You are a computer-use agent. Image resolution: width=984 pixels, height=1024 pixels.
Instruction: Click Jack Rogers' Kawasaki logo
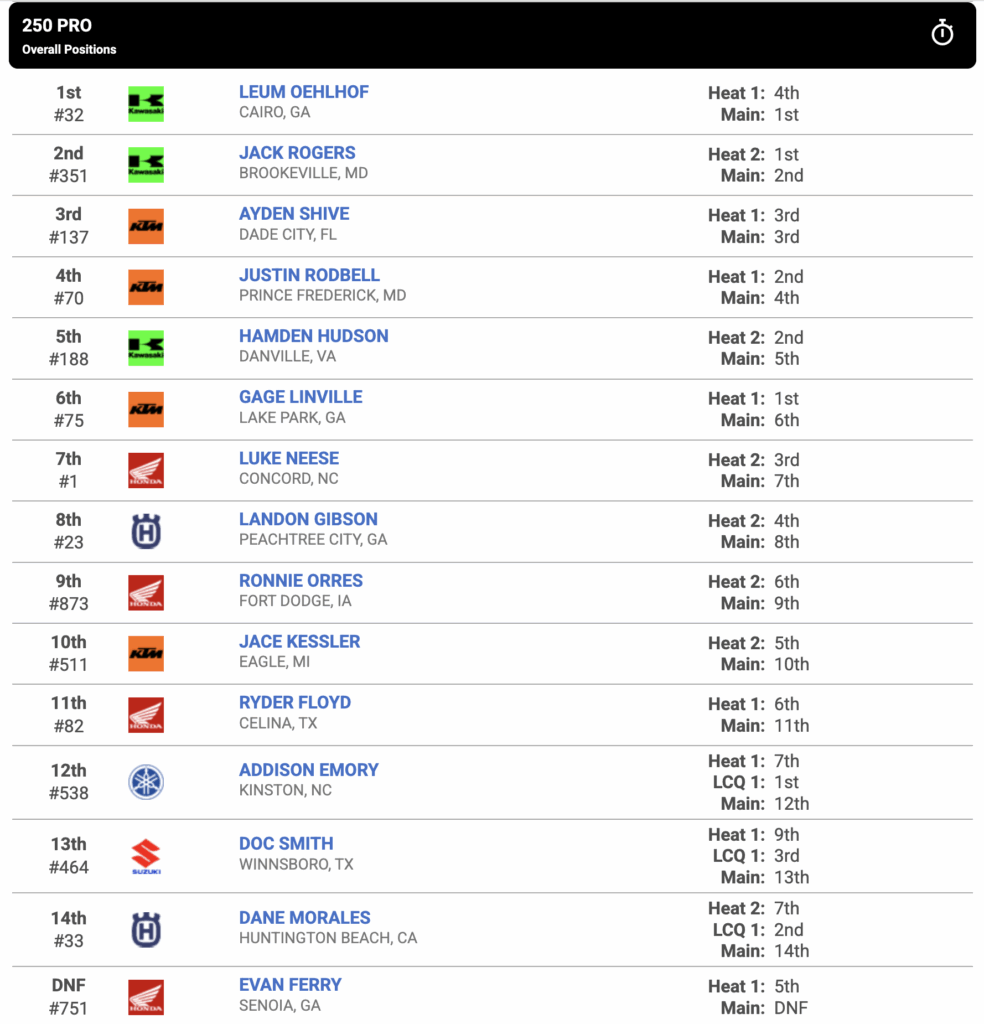pos(146,165)
